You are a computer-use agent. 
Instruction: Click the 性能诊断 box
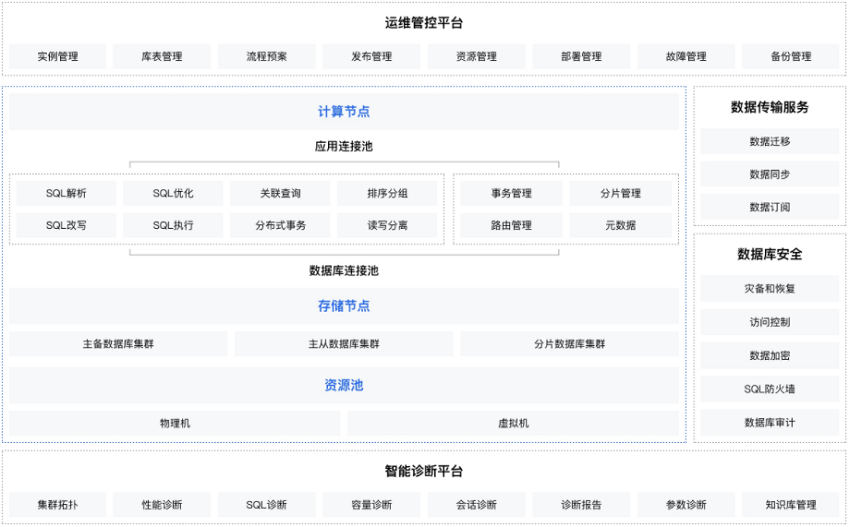[162, 505]
